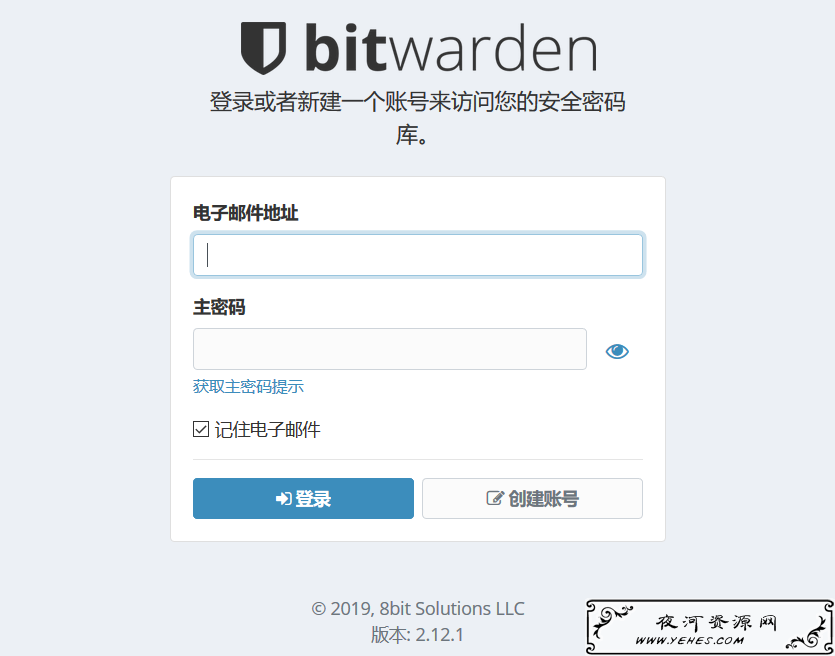Click the Bitwarden shield logo icon
This screenshot has height=656, width=835.
tap(263, 48)
